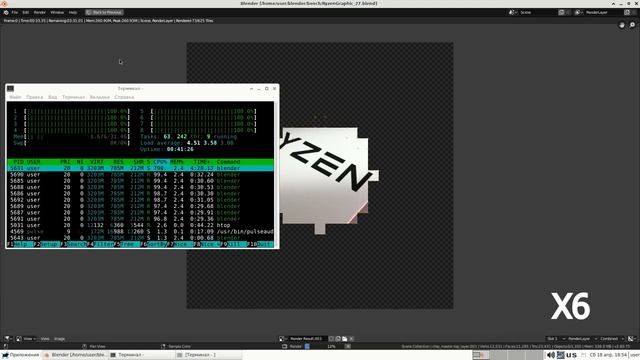The image size is (640, 360).
Task: Click the rendered Ryzen image tile
Action: [329, 180]
